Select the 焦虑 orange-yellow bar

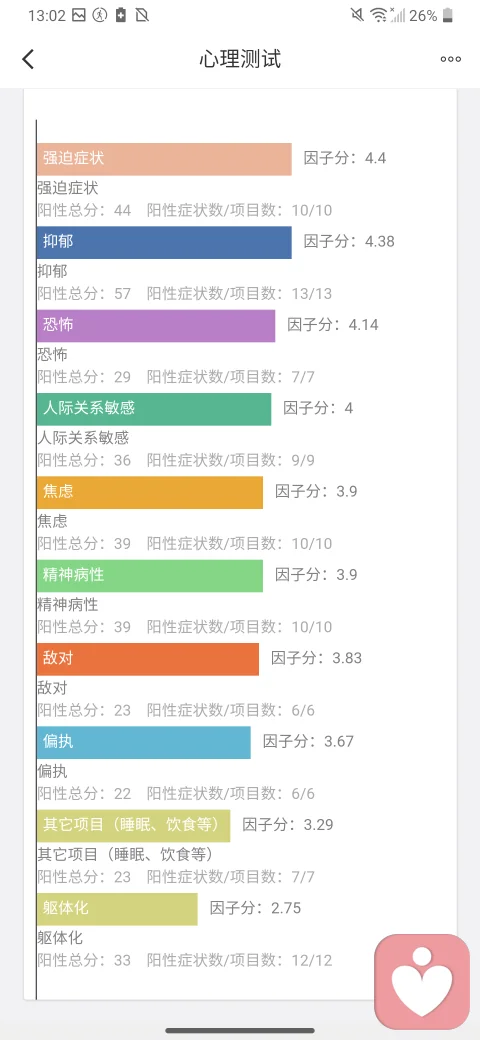click(150, 492)
